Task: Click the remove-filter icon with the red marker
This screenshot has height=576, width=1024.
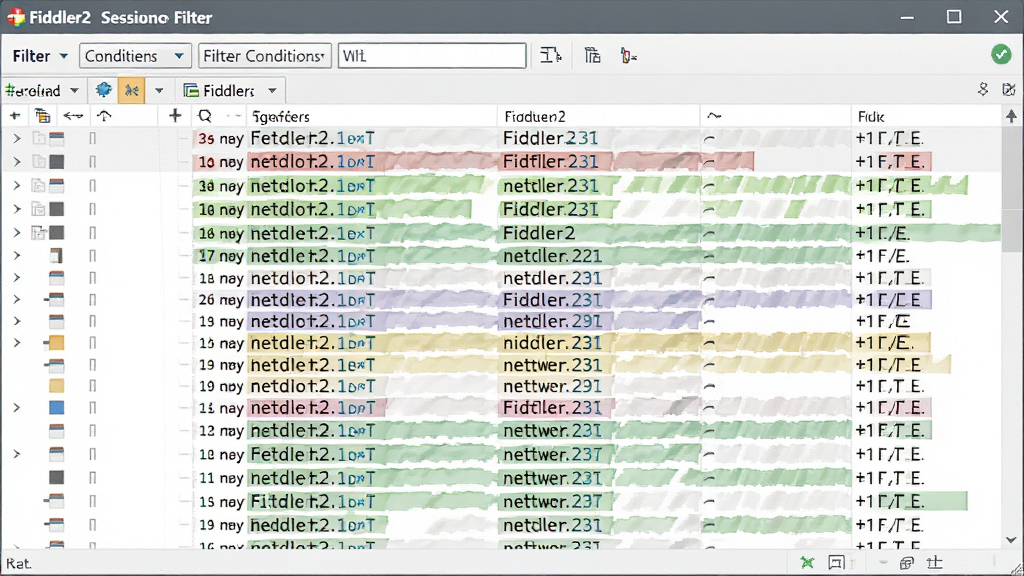Action: click(x=628, y=56)
